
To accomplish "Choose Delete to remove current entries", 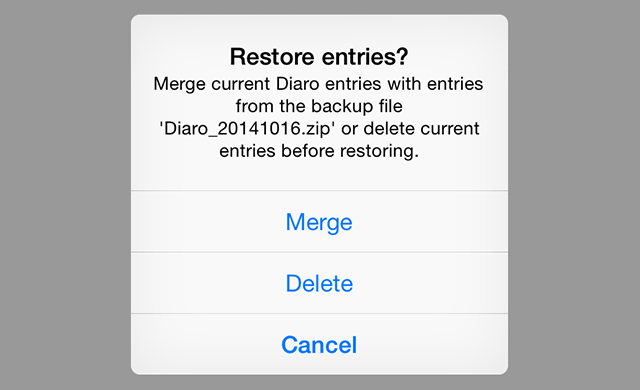I will coord(319,283).
